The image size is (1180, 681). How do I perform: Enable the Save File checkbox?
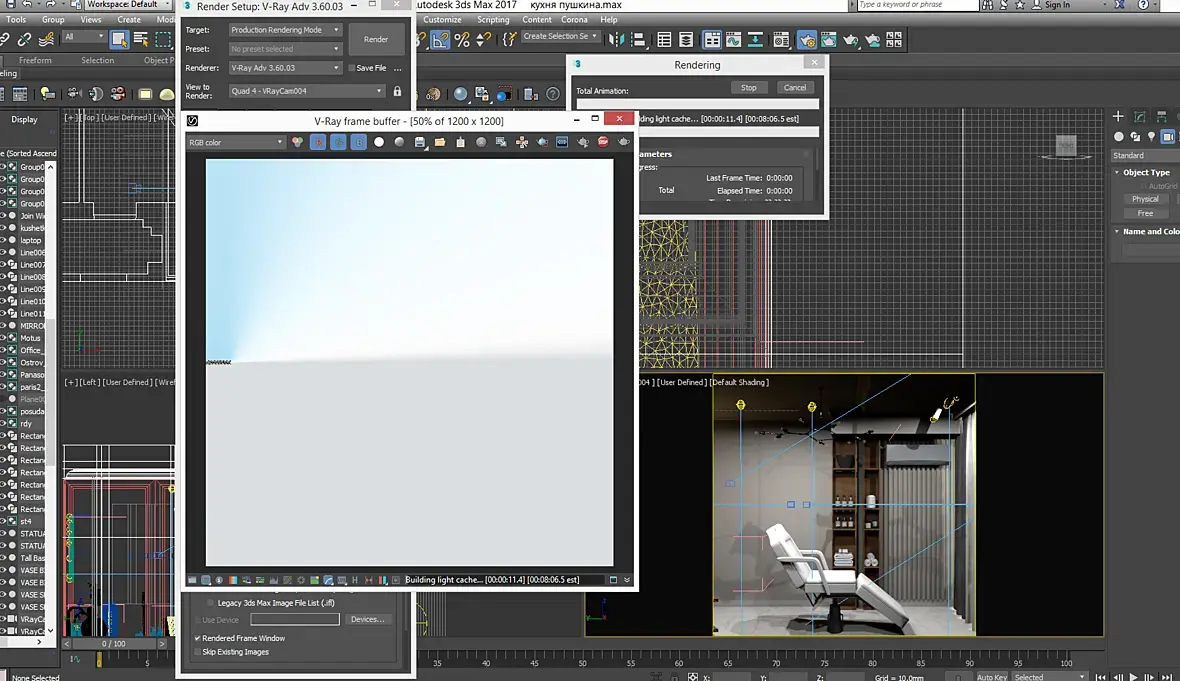[x=351, y=68]
